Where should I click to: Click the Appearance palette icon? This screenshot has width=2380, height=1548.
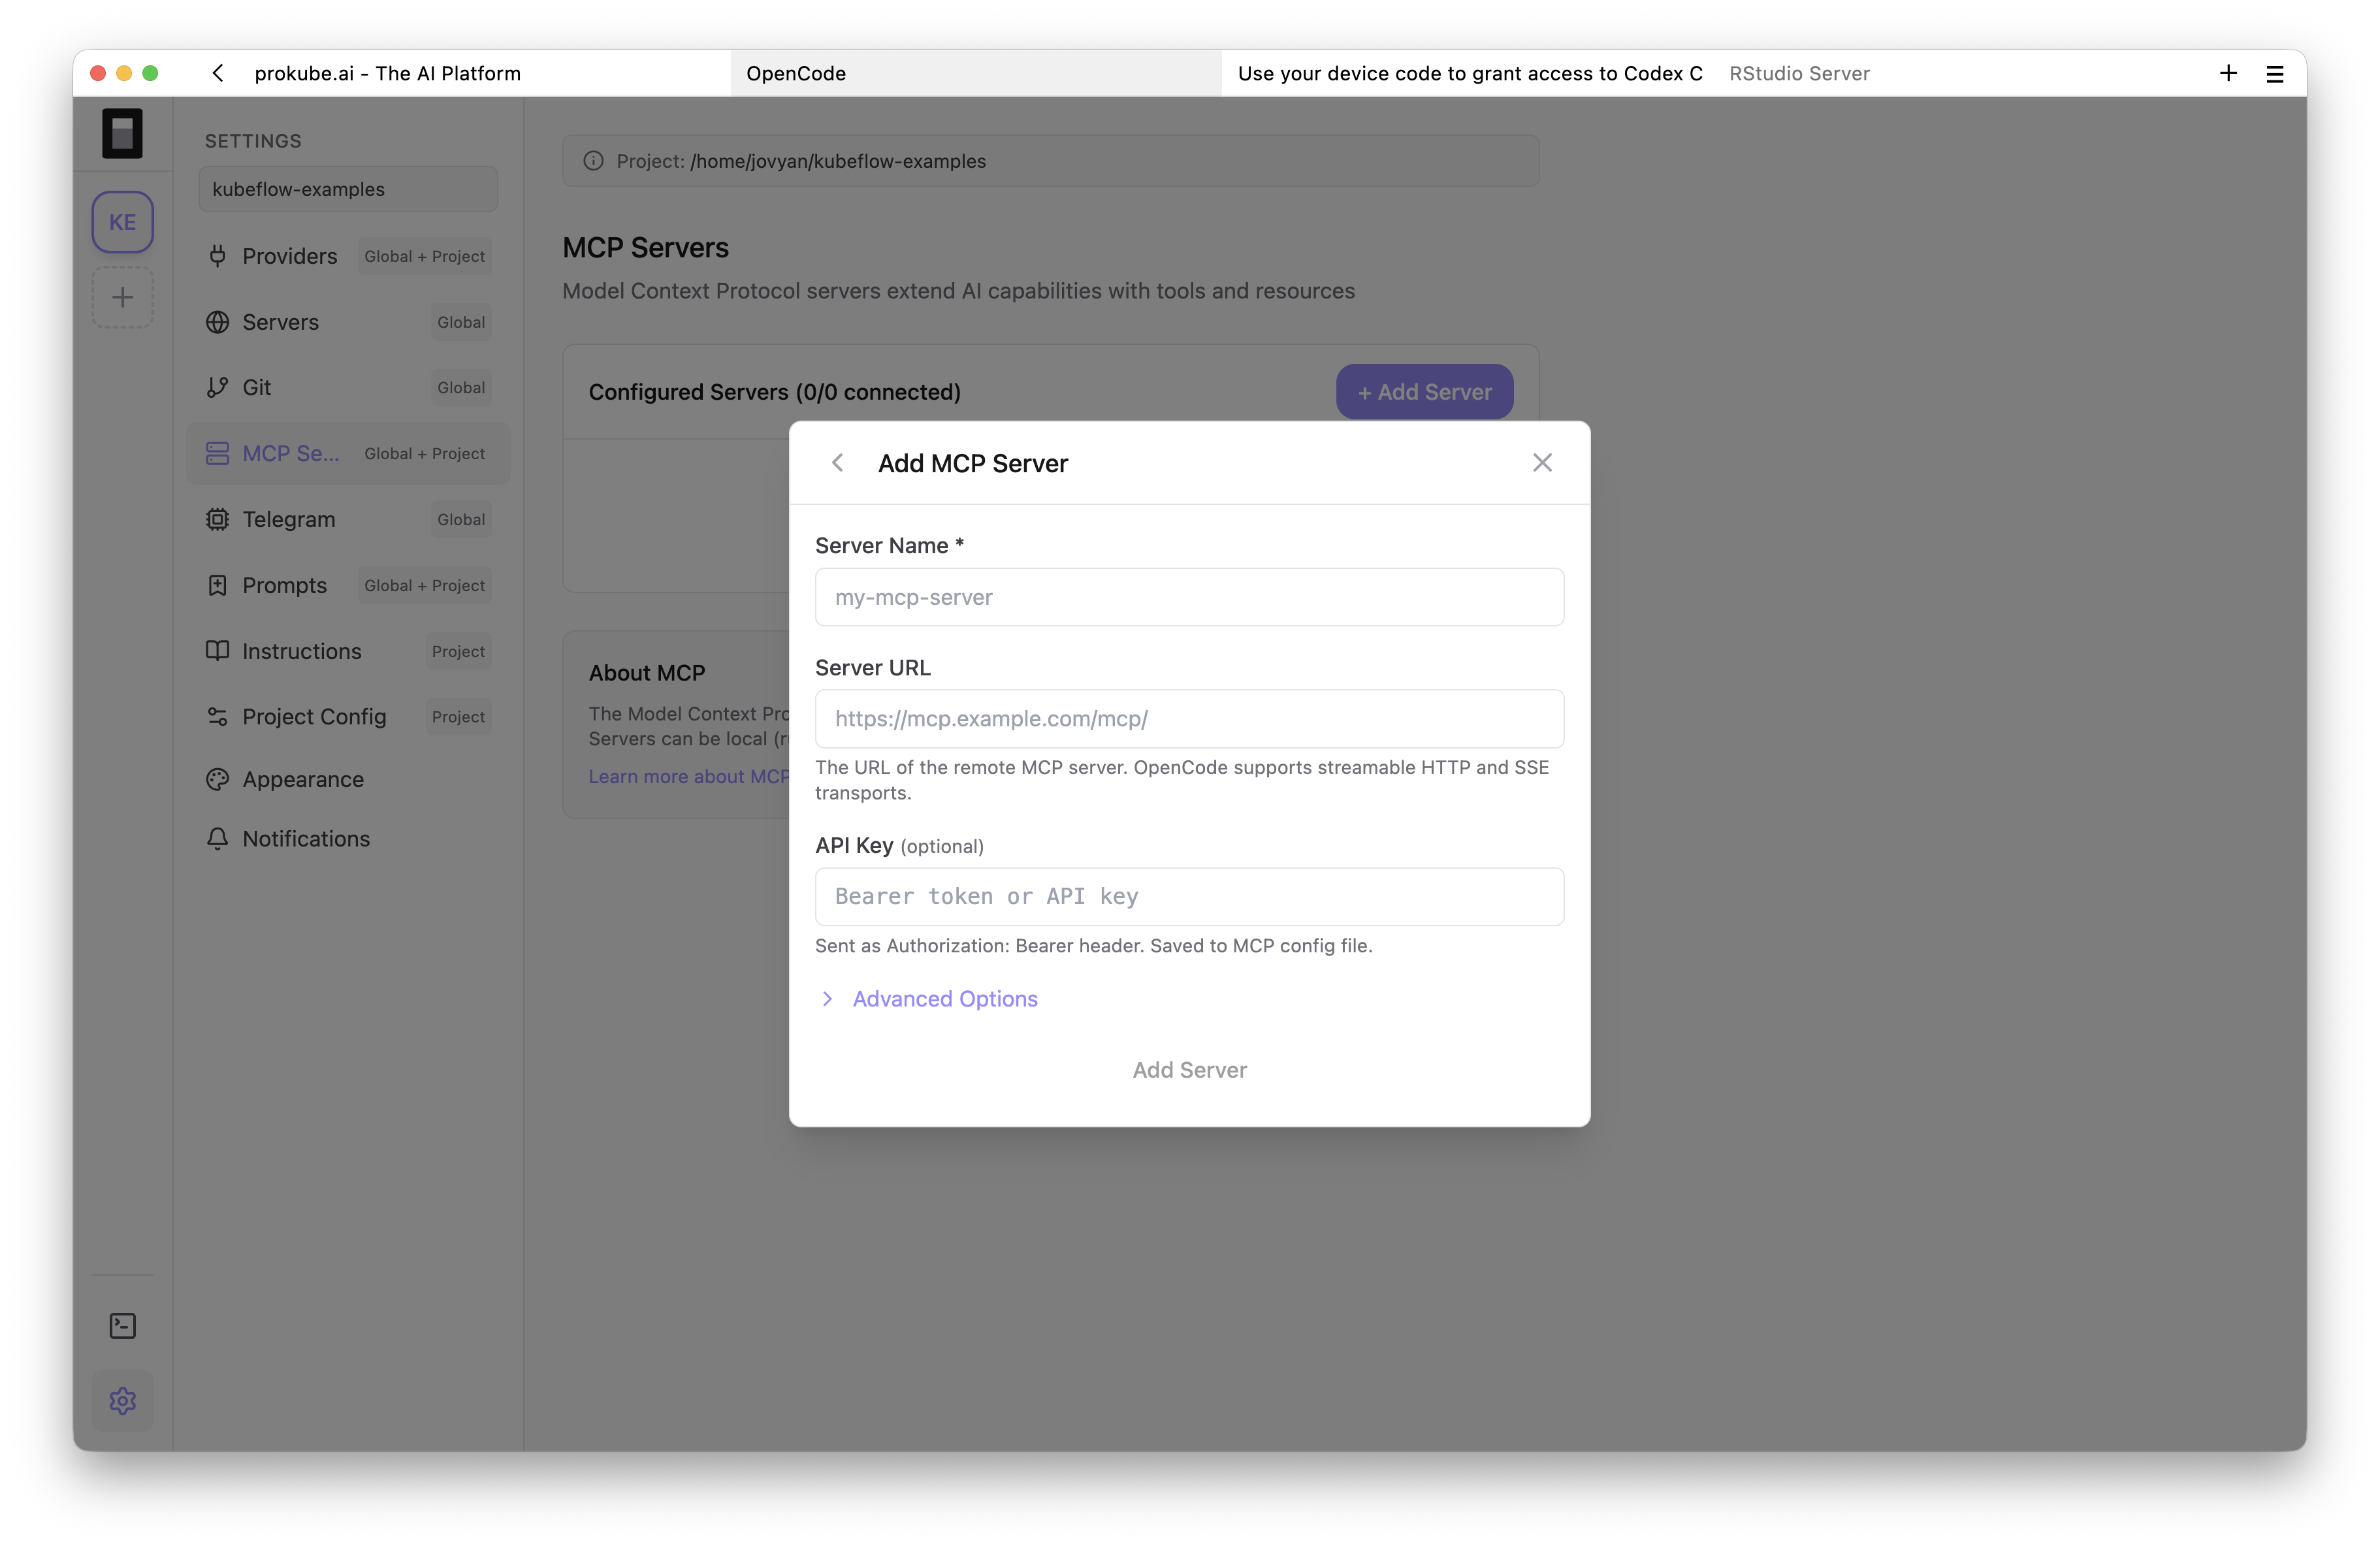tap(217, 779)
